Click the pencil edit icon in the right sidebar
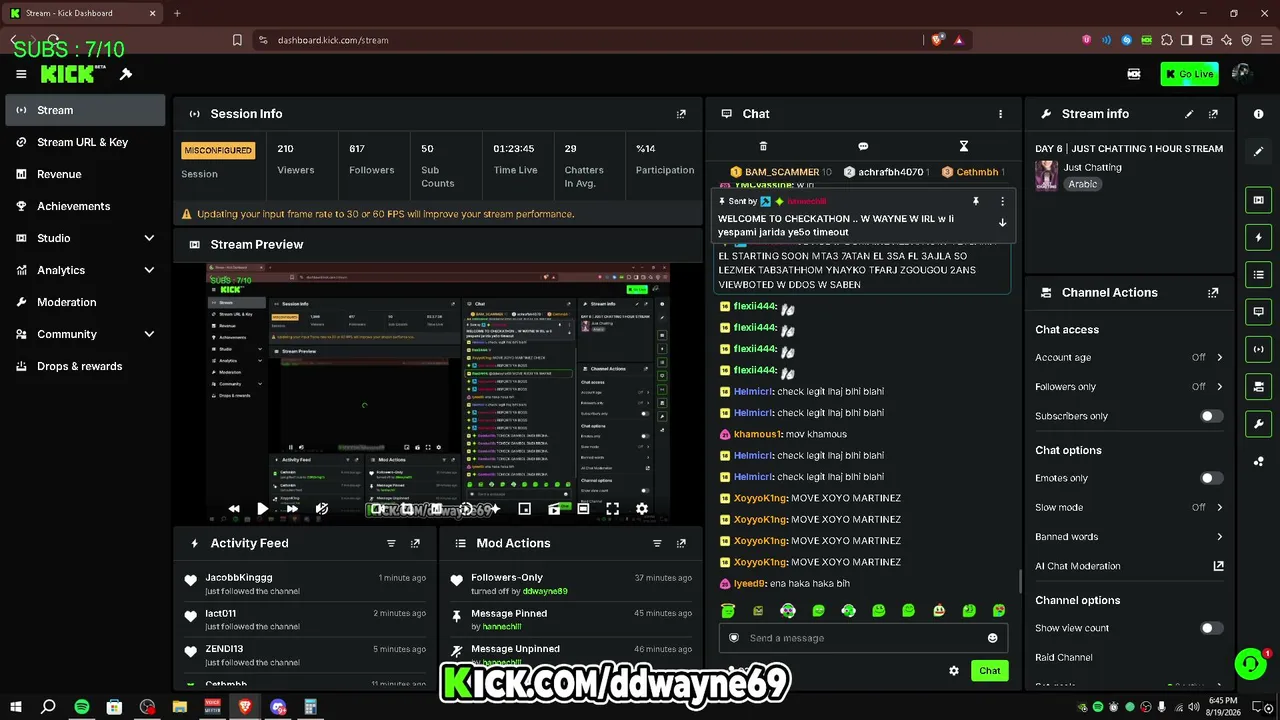1280x720 pixels. (x=1258, y=151)
